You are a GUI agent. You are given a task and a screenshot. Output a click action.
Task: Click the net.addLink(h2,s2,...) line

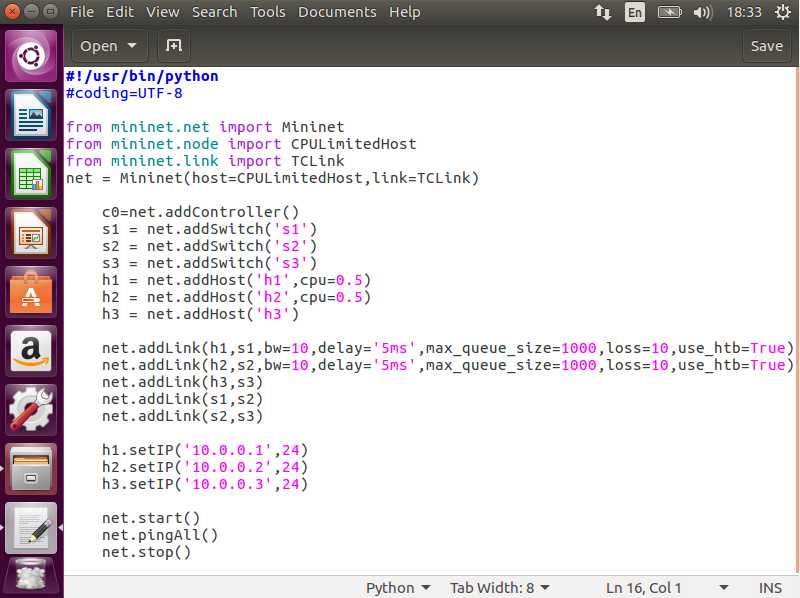tap(447, 365)
